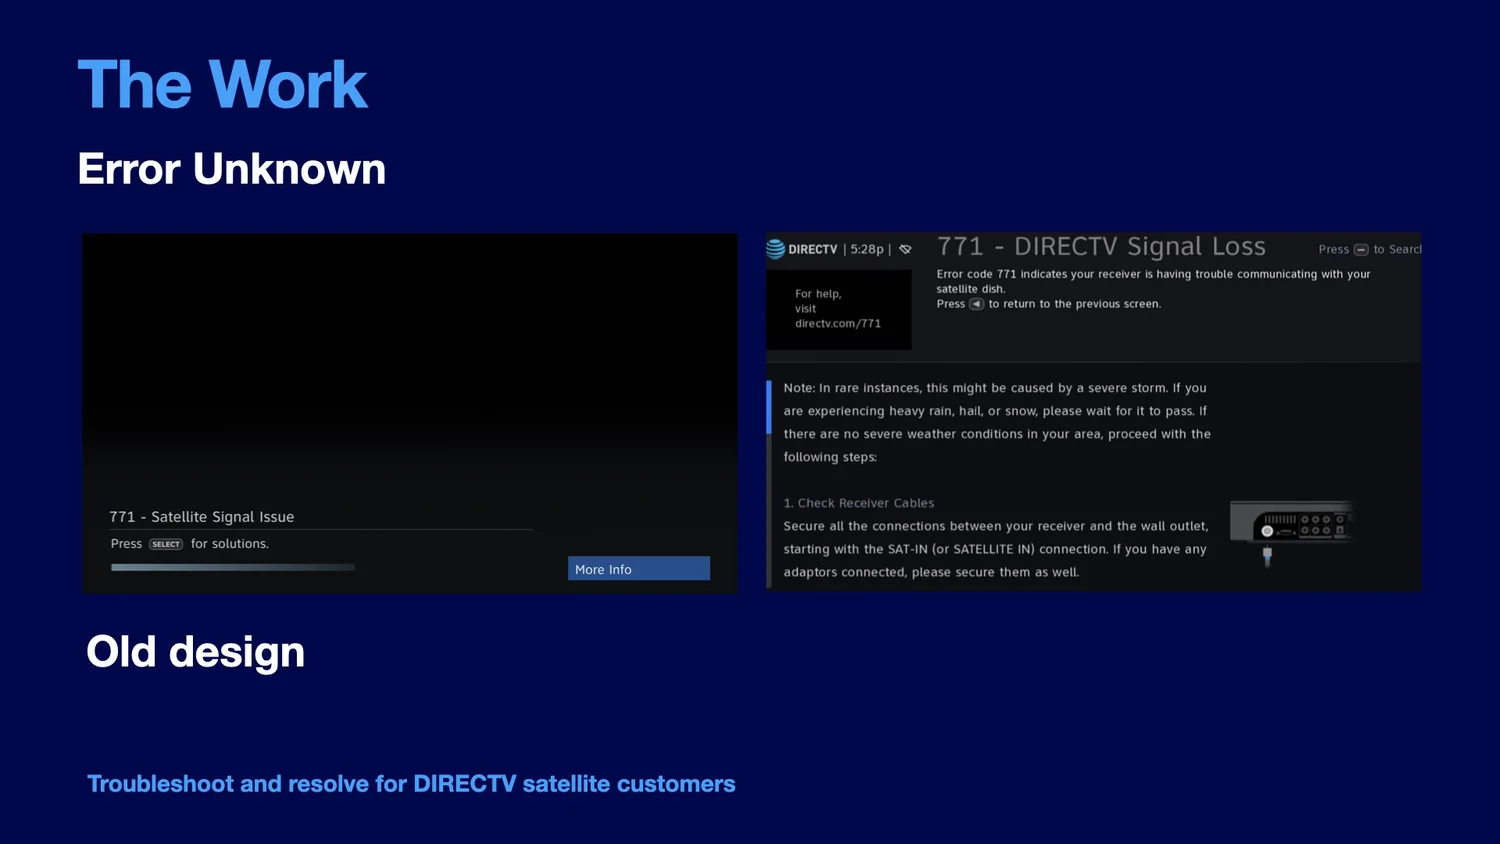Click 'Press SELECT for solutions' text
The height and width of the screenshot is (844, 1500).
click(x=190, y=544)
